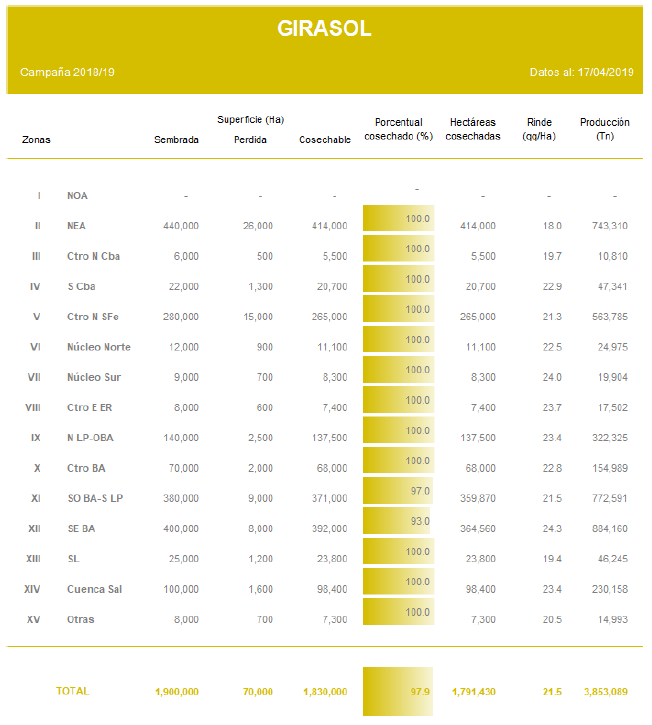The height and width of the screenshot is (725, 652).
Task: Click the 97.0 harvest bar for SO BA-S LP
Action: 397,491
